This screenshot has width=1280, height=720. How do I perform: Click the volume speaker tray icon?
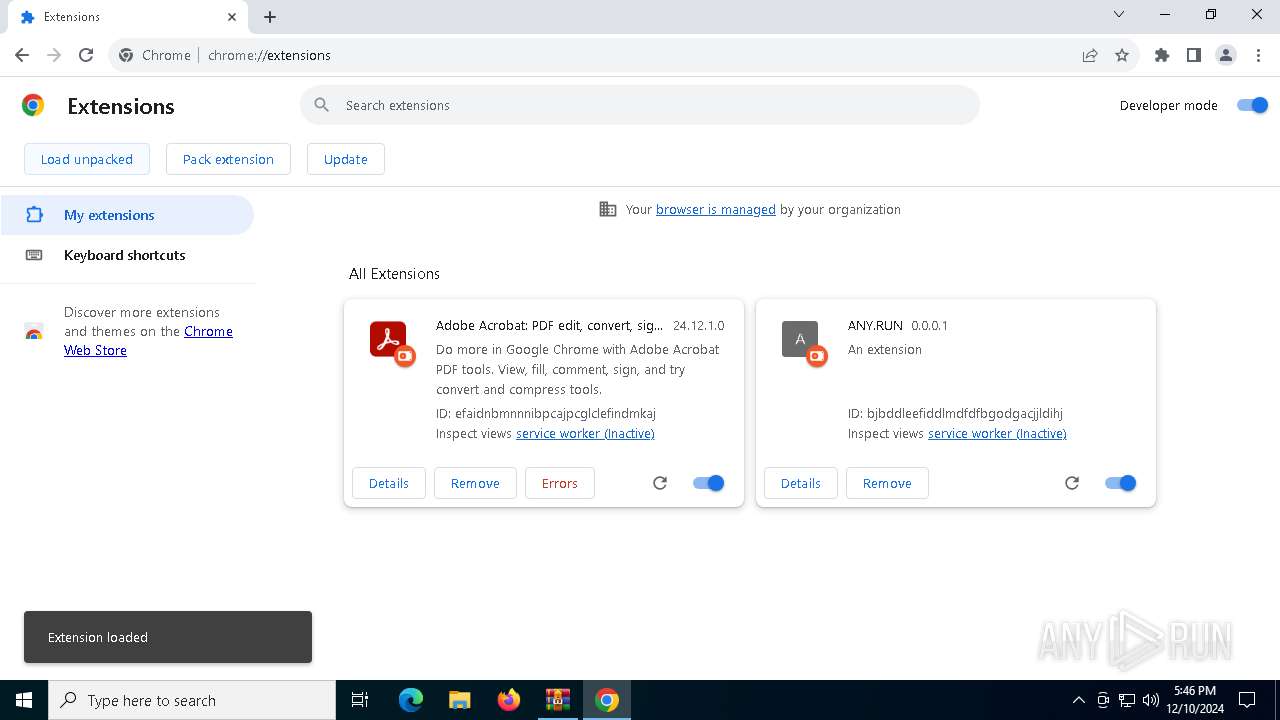click(1151, 700)
